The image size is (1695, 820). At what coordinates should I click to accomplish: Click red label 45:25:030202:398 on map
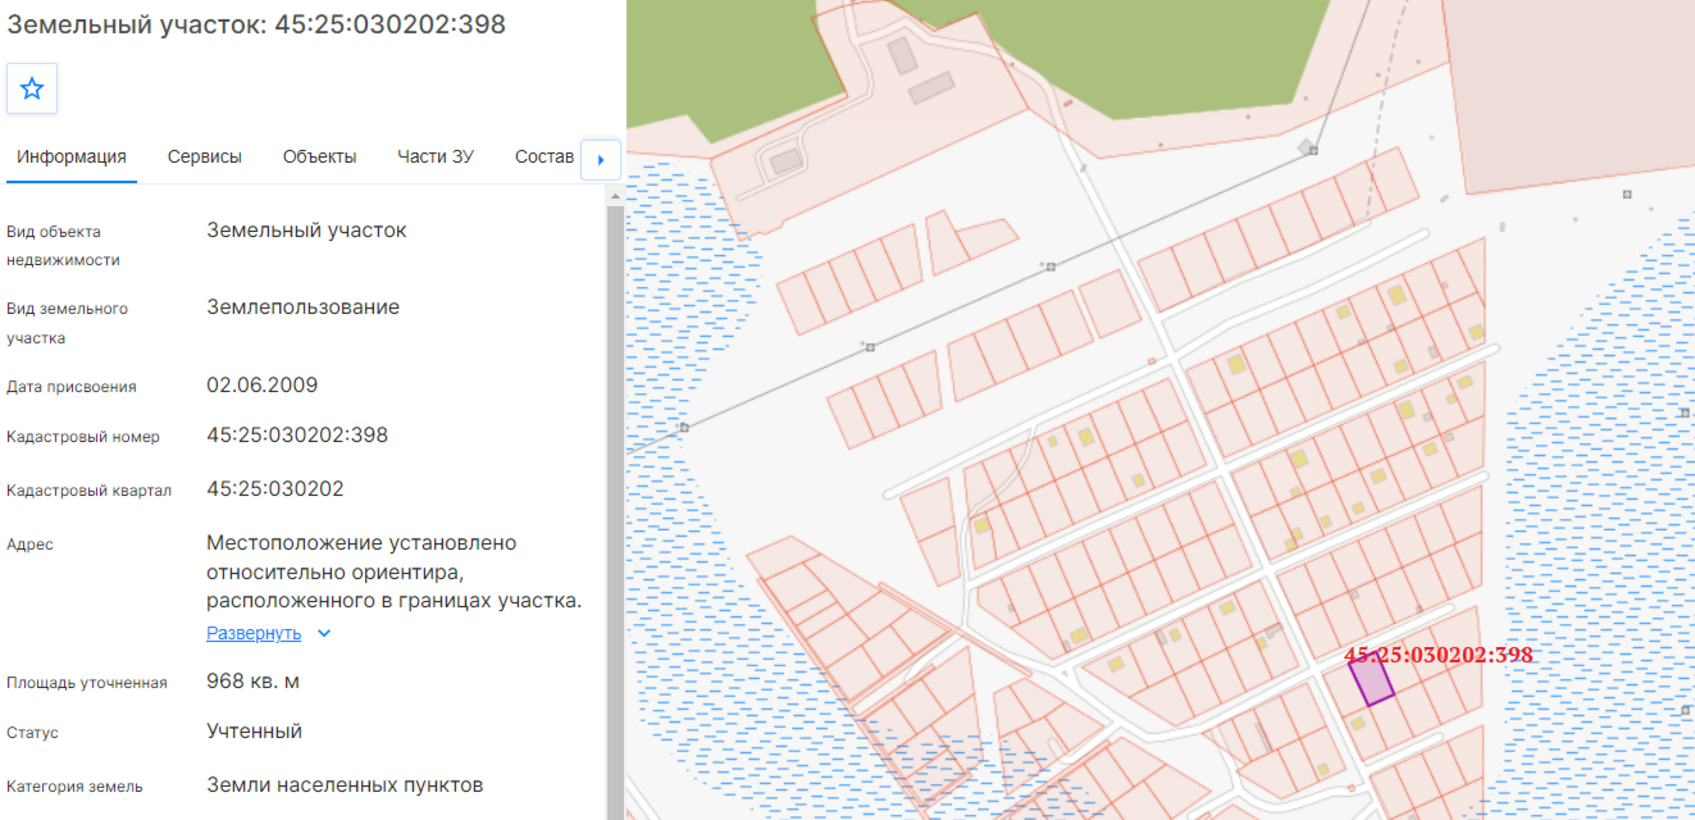tap(1437, 655)
